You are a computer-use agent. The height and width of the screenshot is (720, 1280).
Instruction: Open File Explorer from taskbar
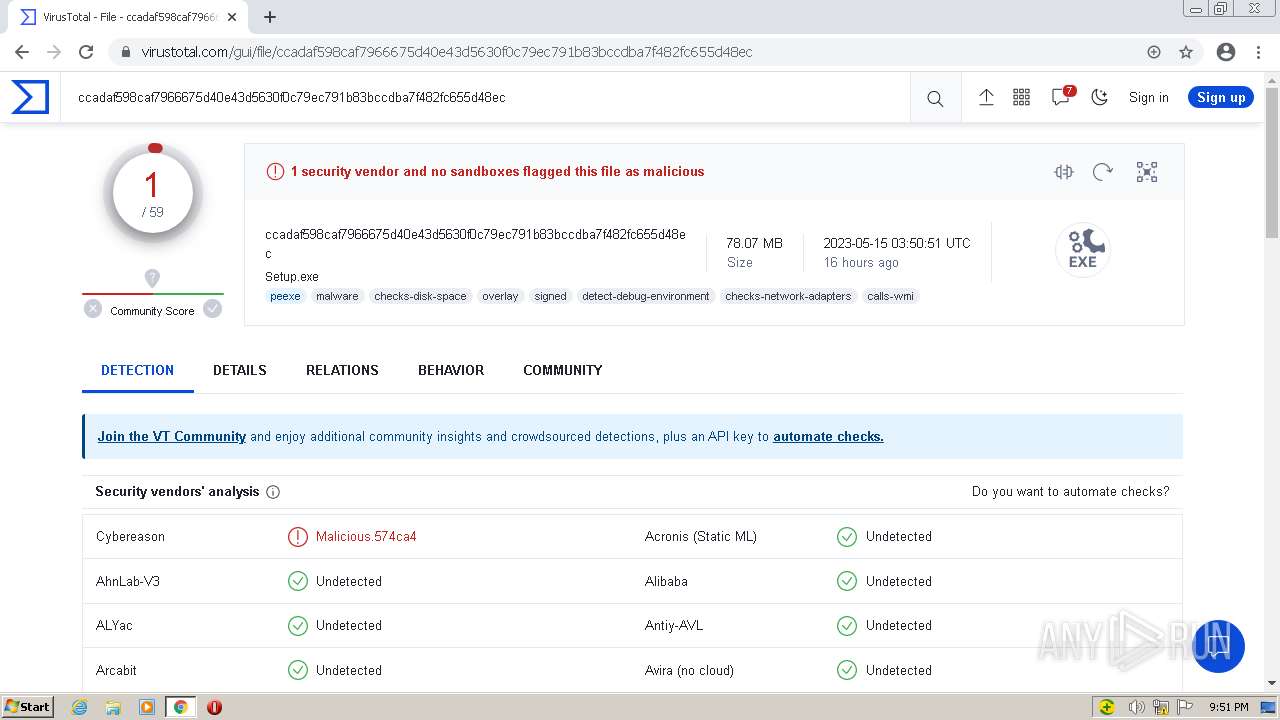tap(113, 707)
